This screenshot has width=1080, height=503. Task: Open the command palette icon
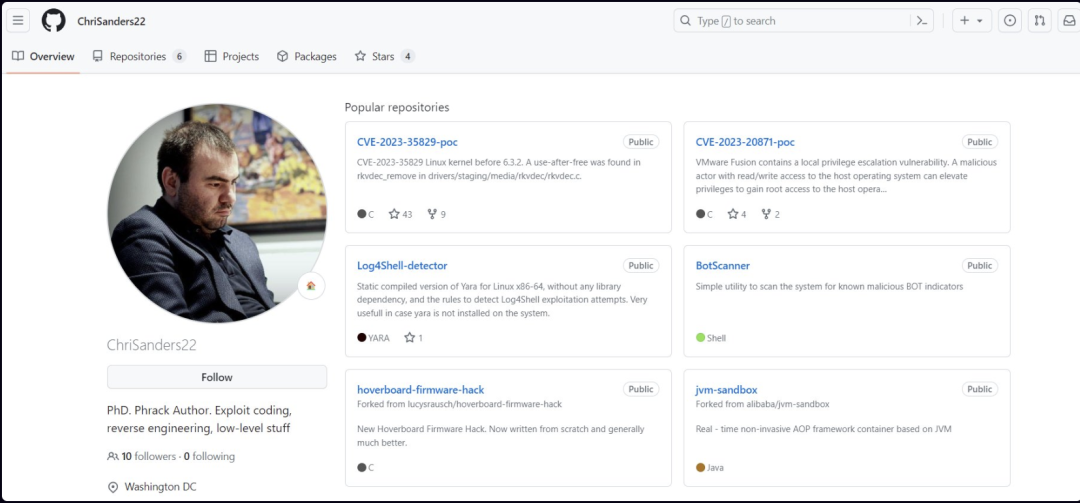[922, 21]
